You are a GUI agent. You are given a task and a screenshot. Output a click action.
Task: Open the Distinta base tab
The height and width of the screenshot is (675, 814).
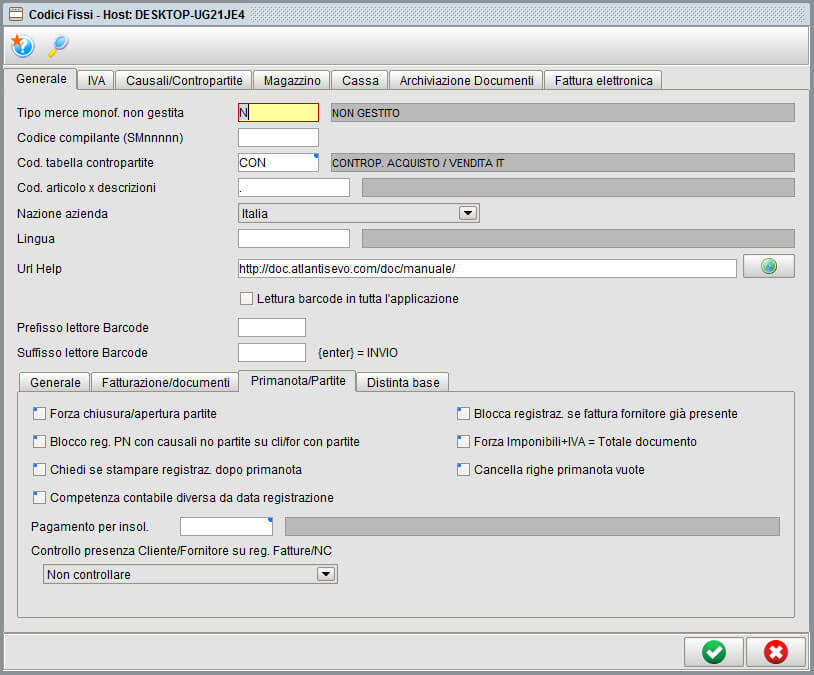point(403,382)
